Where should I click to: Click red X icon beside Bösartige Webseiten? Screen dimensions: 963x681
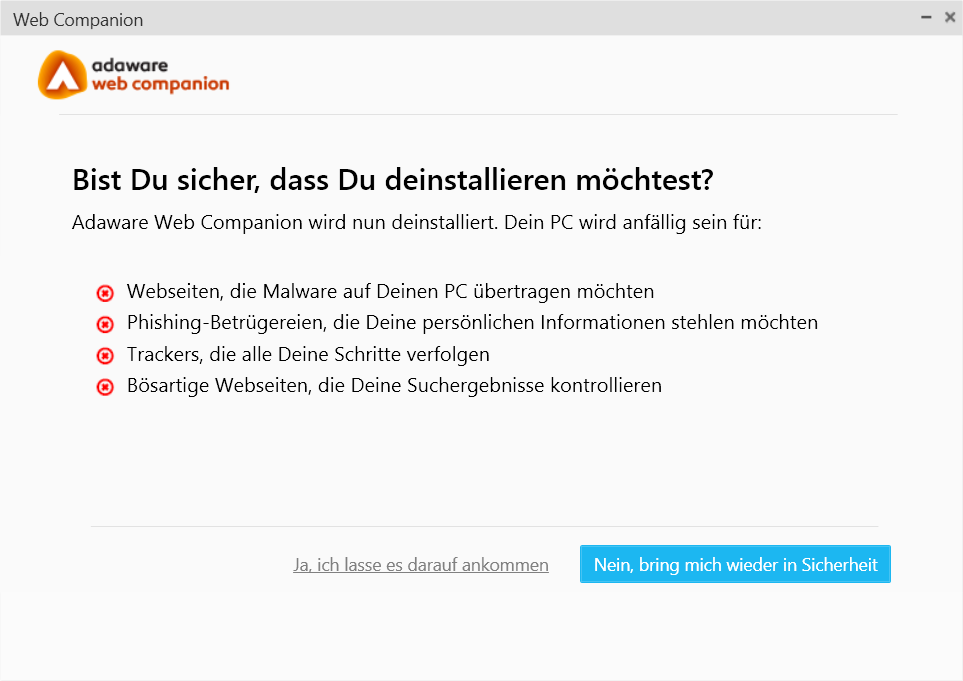pos(105,387)
